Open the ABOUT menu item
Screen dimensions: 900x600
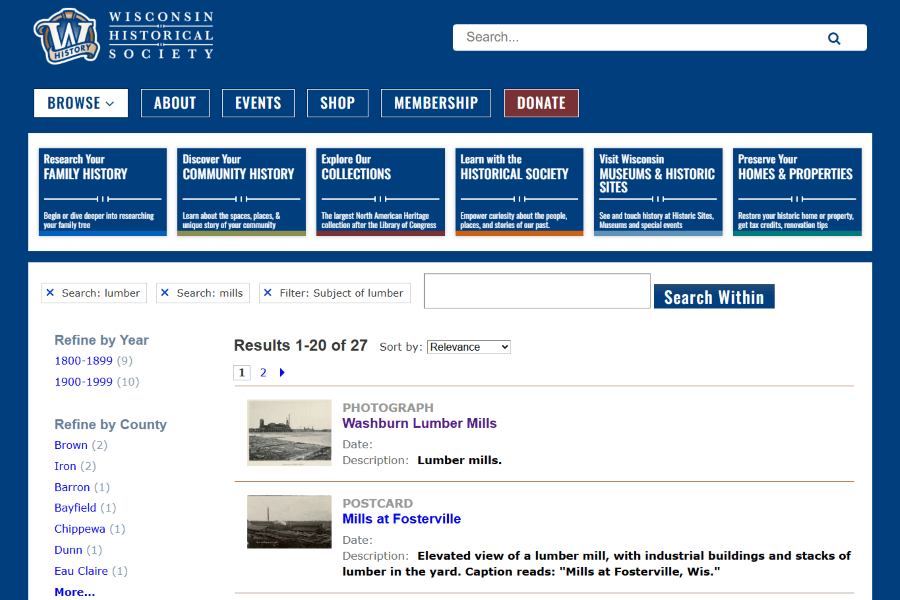pos(175,103)
